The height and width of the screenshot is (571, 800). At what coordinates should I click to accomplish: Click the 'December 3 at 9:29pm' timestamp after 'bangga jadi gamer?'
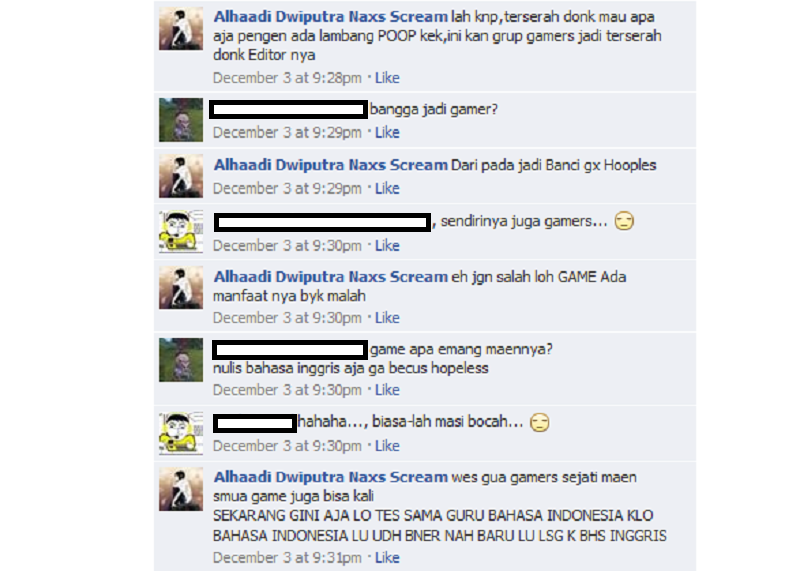287,133
